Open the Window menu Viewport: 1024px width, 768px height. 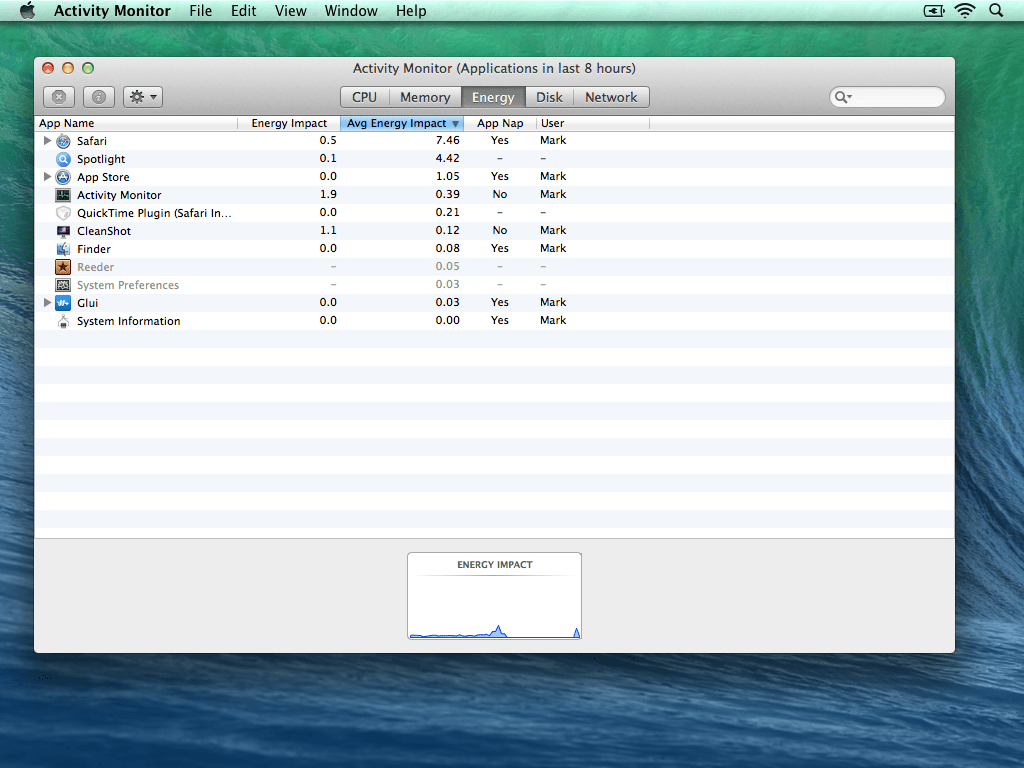click(351, 11)
